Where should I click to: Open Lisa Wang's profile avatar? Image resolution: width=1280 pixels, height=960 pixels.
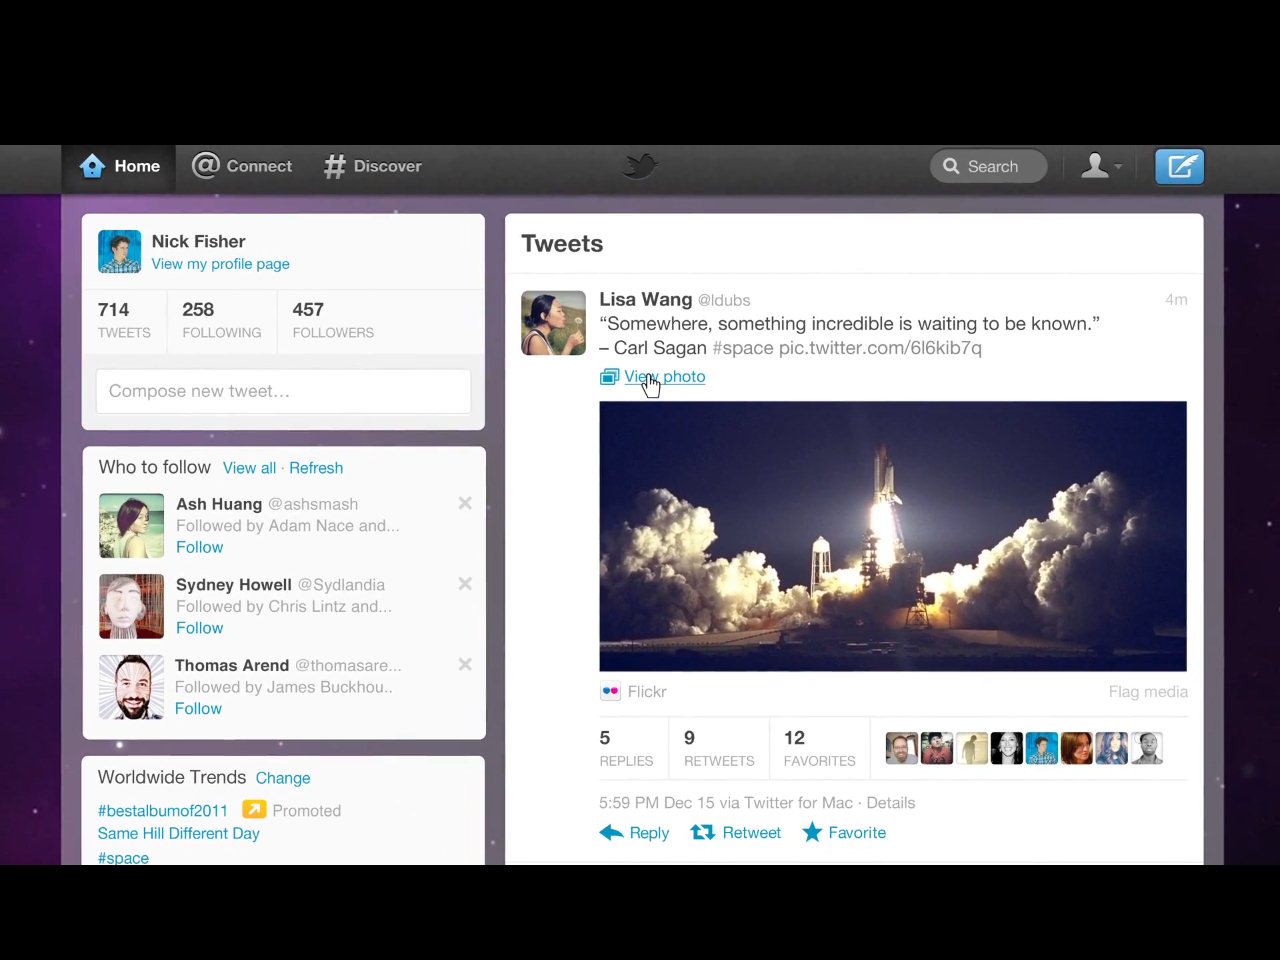click(553, 323)
